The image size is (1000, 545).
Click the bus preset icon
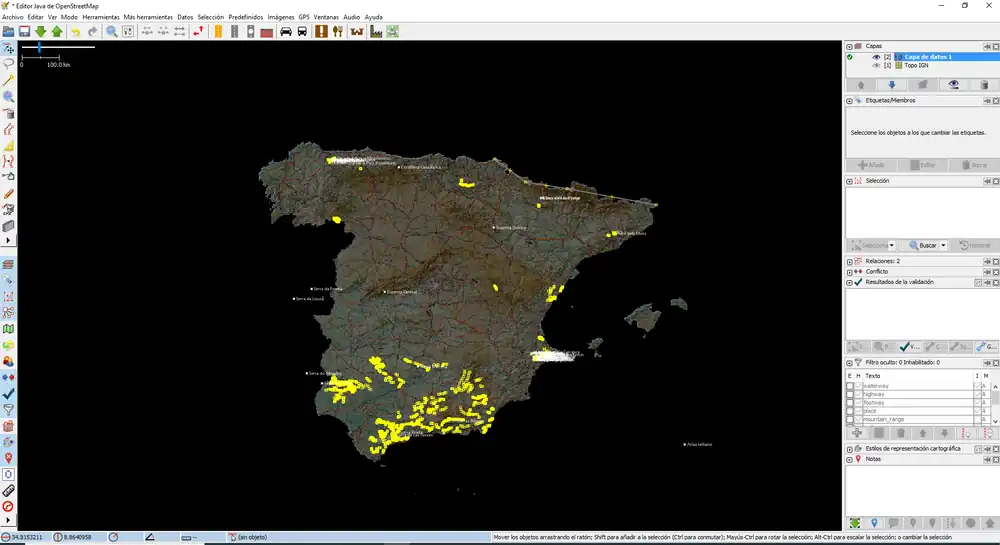302,32
